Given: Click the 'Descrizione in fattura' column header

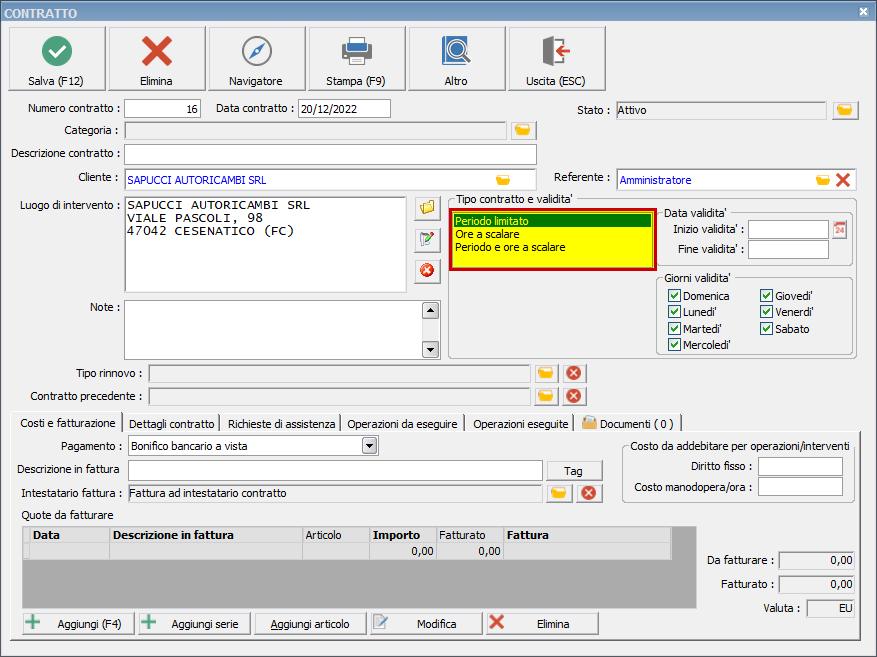Looking at the screenshot, I should (x=206, y=535).
